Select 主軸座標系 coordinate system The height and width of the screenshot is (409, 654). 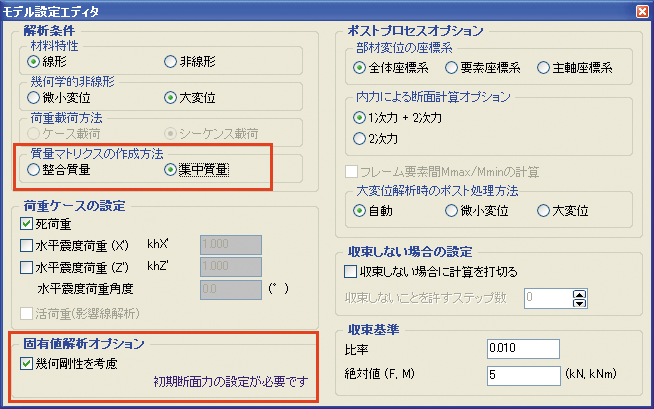(543, 68)
